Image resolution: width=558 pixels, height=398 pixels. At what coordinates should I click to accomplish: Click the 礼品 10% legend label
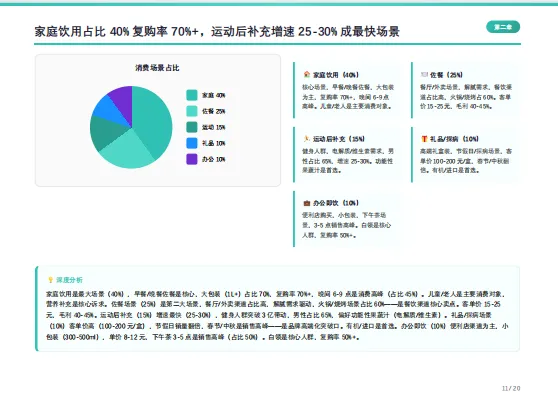click(214, 143)
